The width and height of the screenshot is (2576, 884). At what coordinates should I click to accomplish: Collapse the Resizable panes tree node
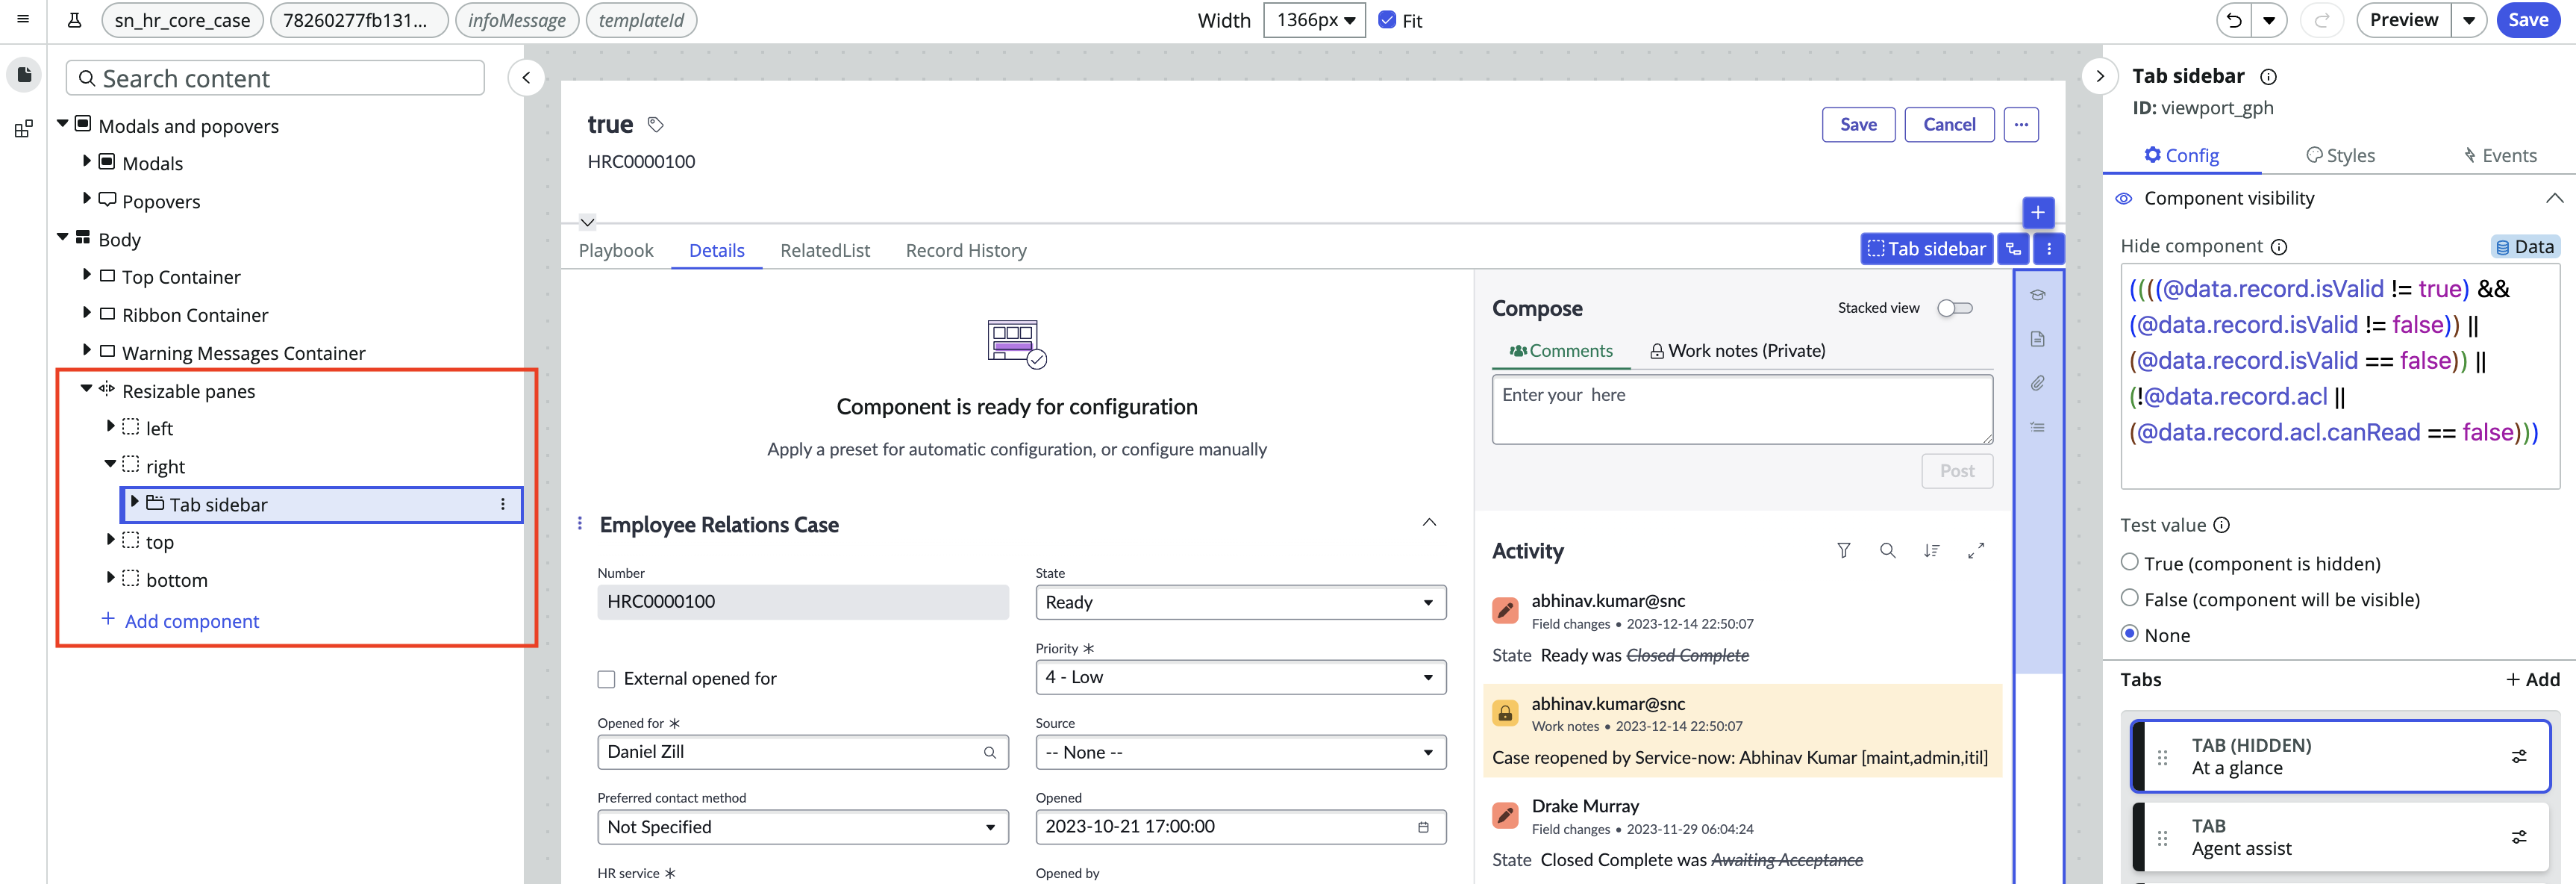pos(87,389)
